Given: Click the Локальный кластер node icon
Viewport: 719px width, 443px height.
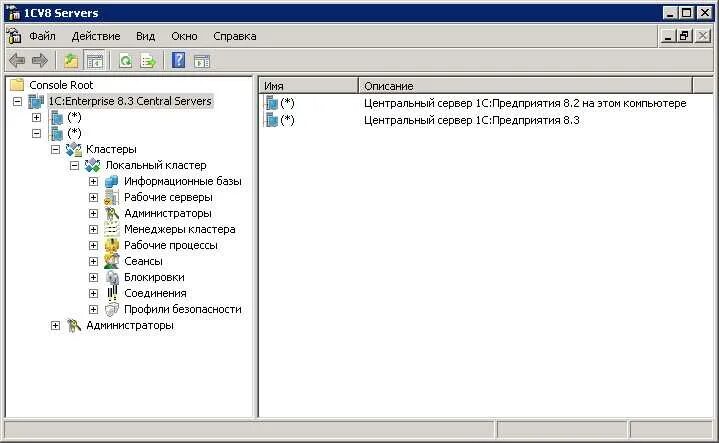Looking at the screenshot, I should pos(93,165).
